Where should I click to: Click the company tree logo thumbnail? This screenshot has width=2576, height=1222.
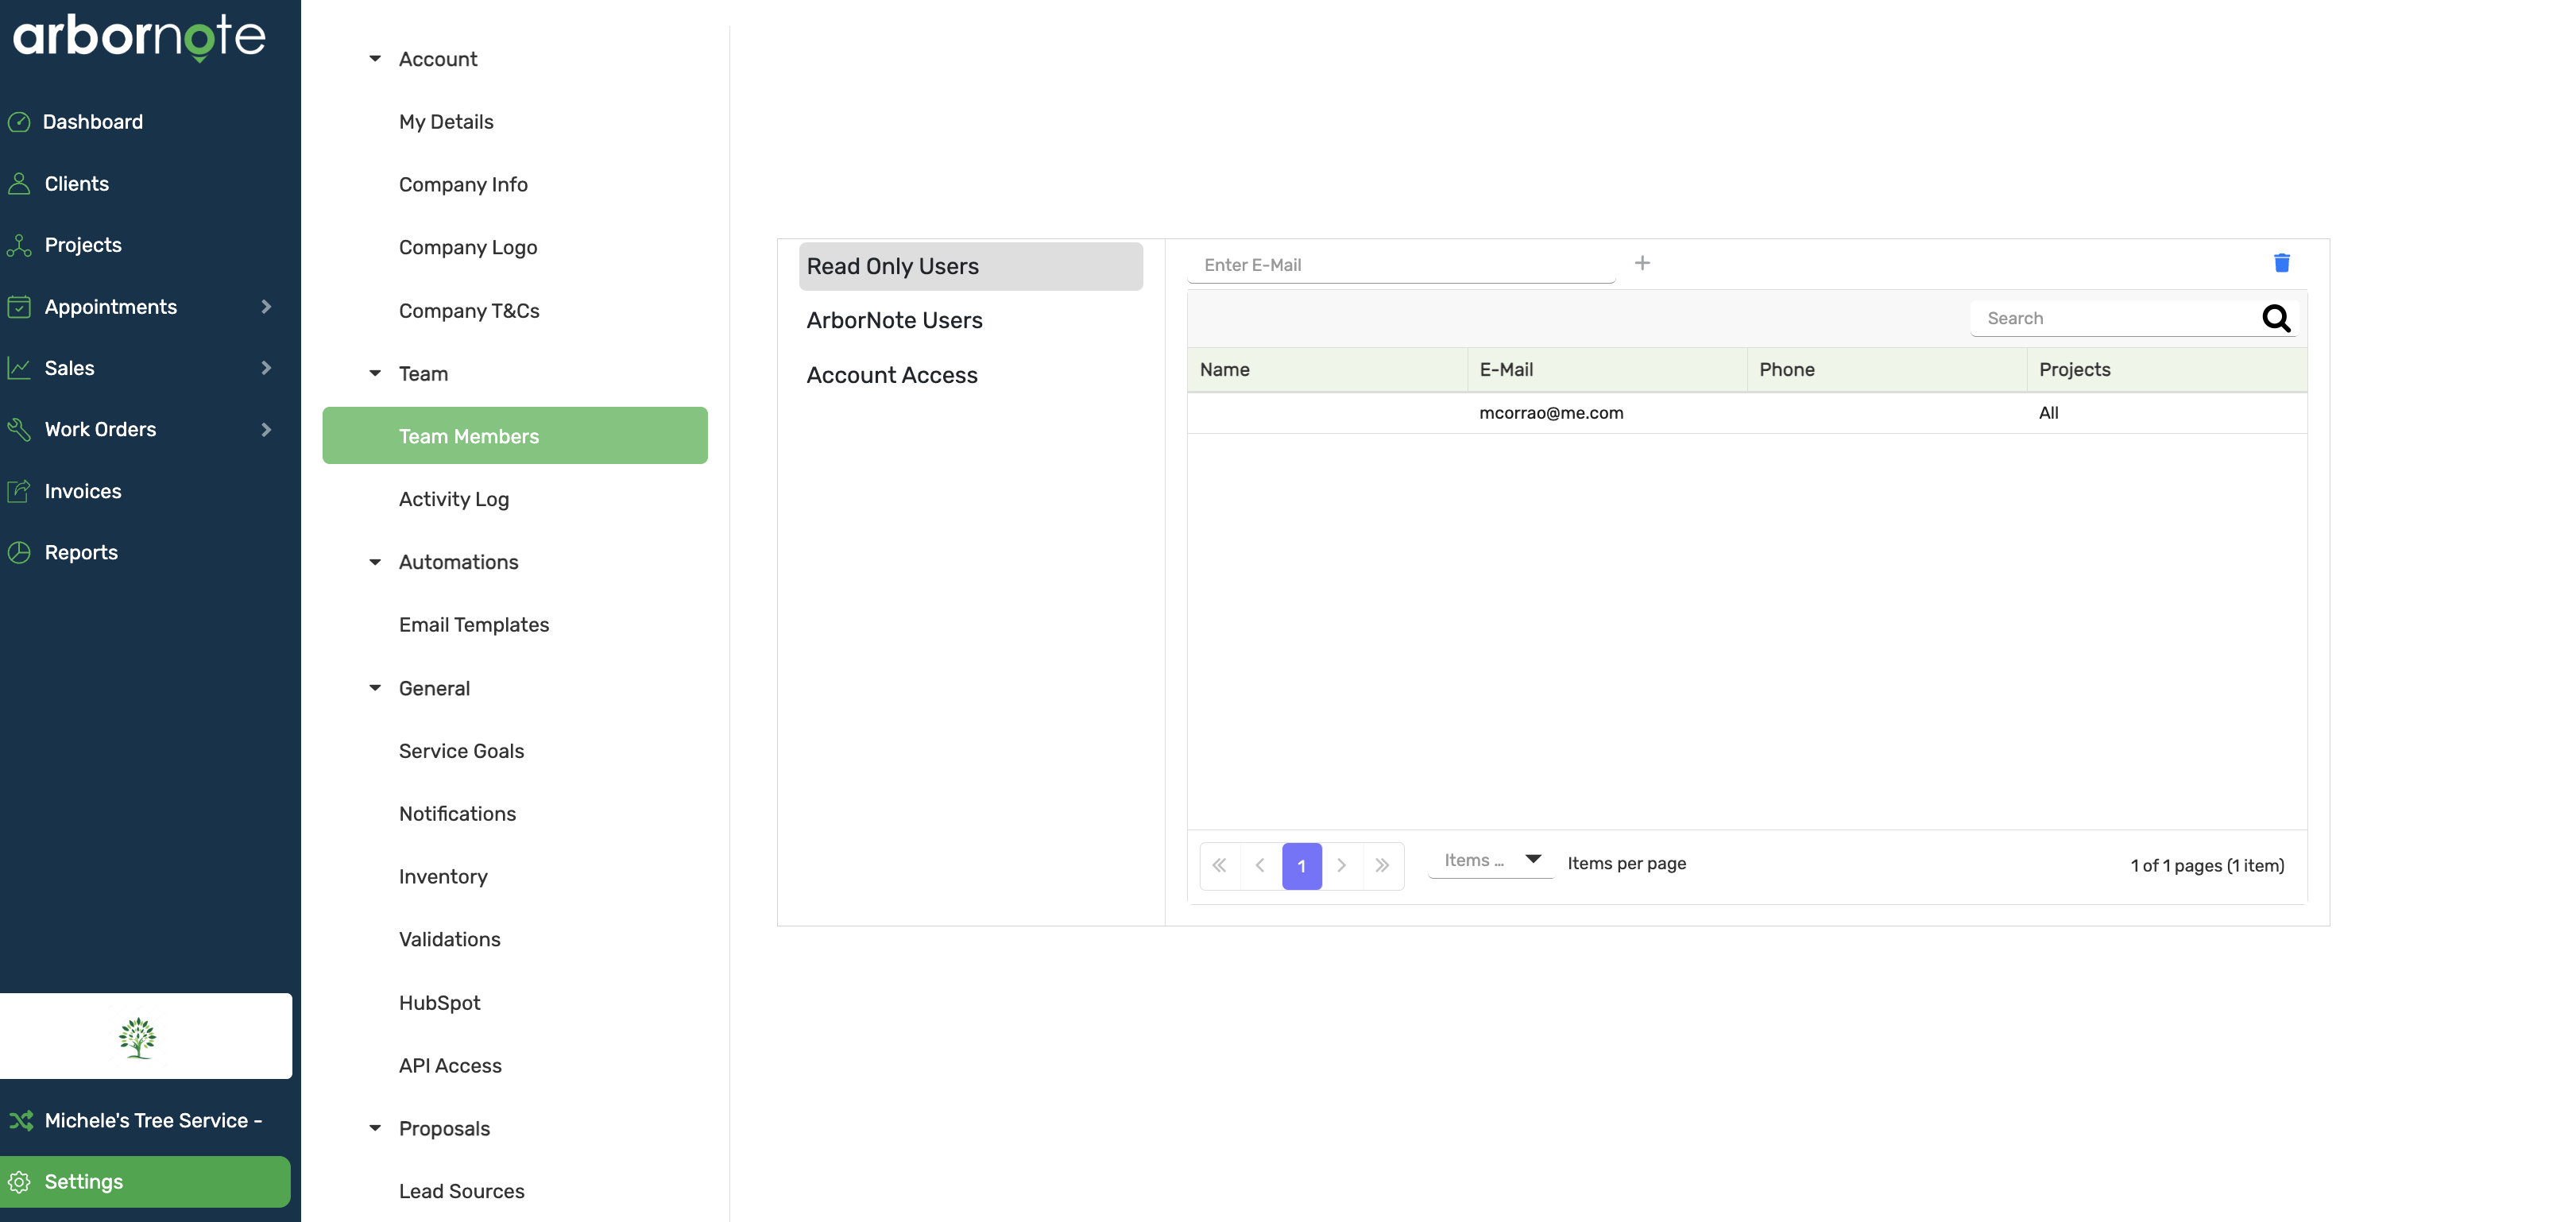(x=137, y=1037)
